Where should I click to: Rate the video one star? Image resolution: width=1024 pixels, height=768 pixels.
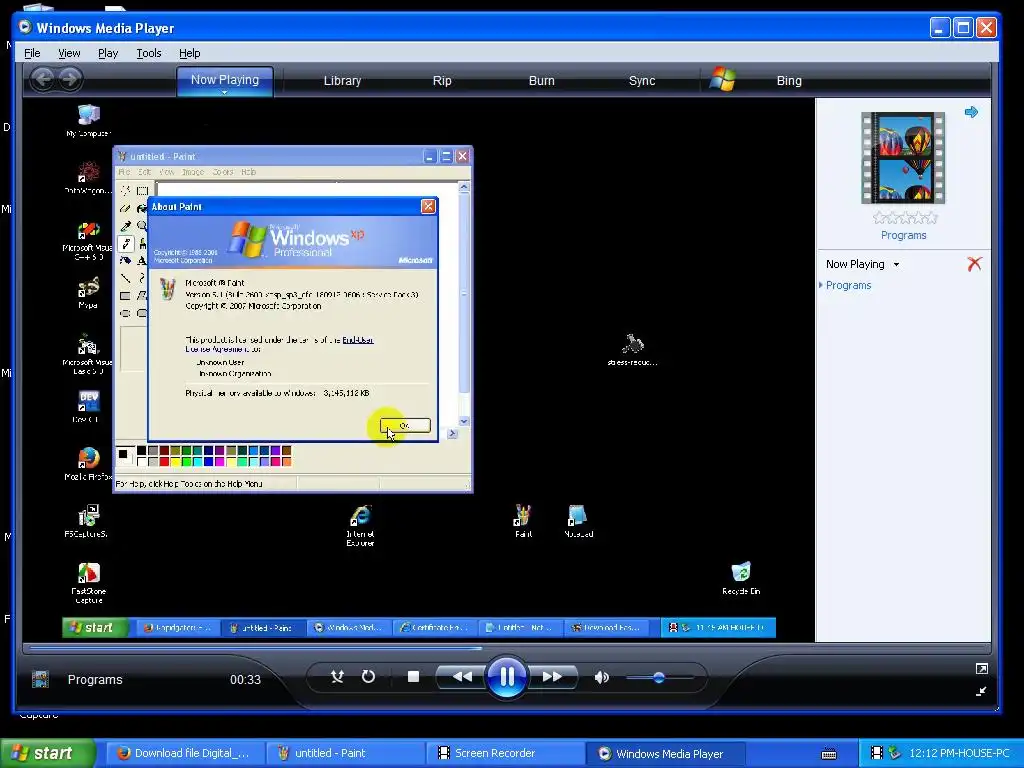coord(879,218)
